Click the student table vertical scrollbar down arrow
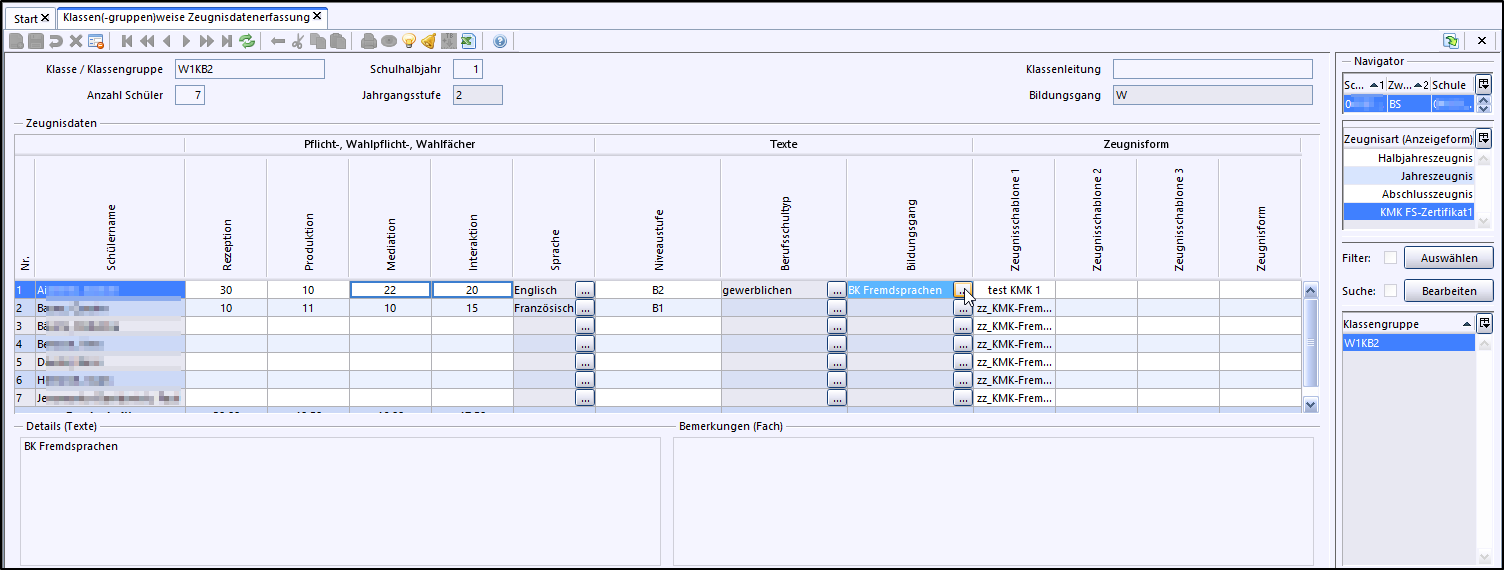 pos(1310,404)
